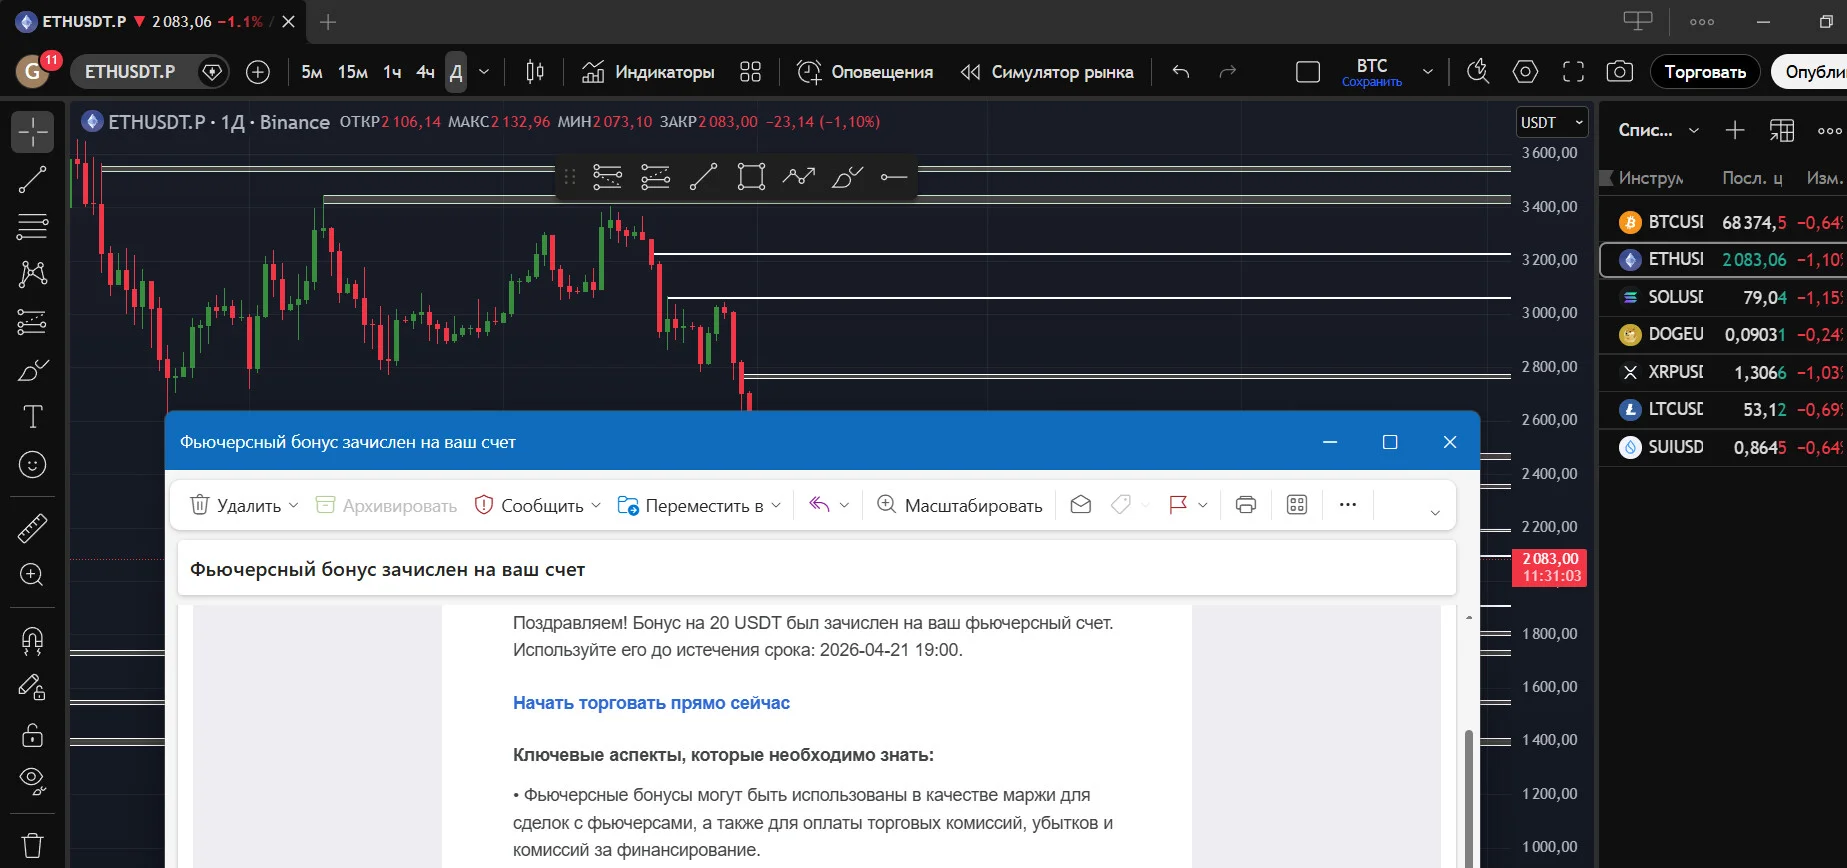The image size is (1847, 868).
Task: Create an alert with Оповещения
Action: (865, 72)
